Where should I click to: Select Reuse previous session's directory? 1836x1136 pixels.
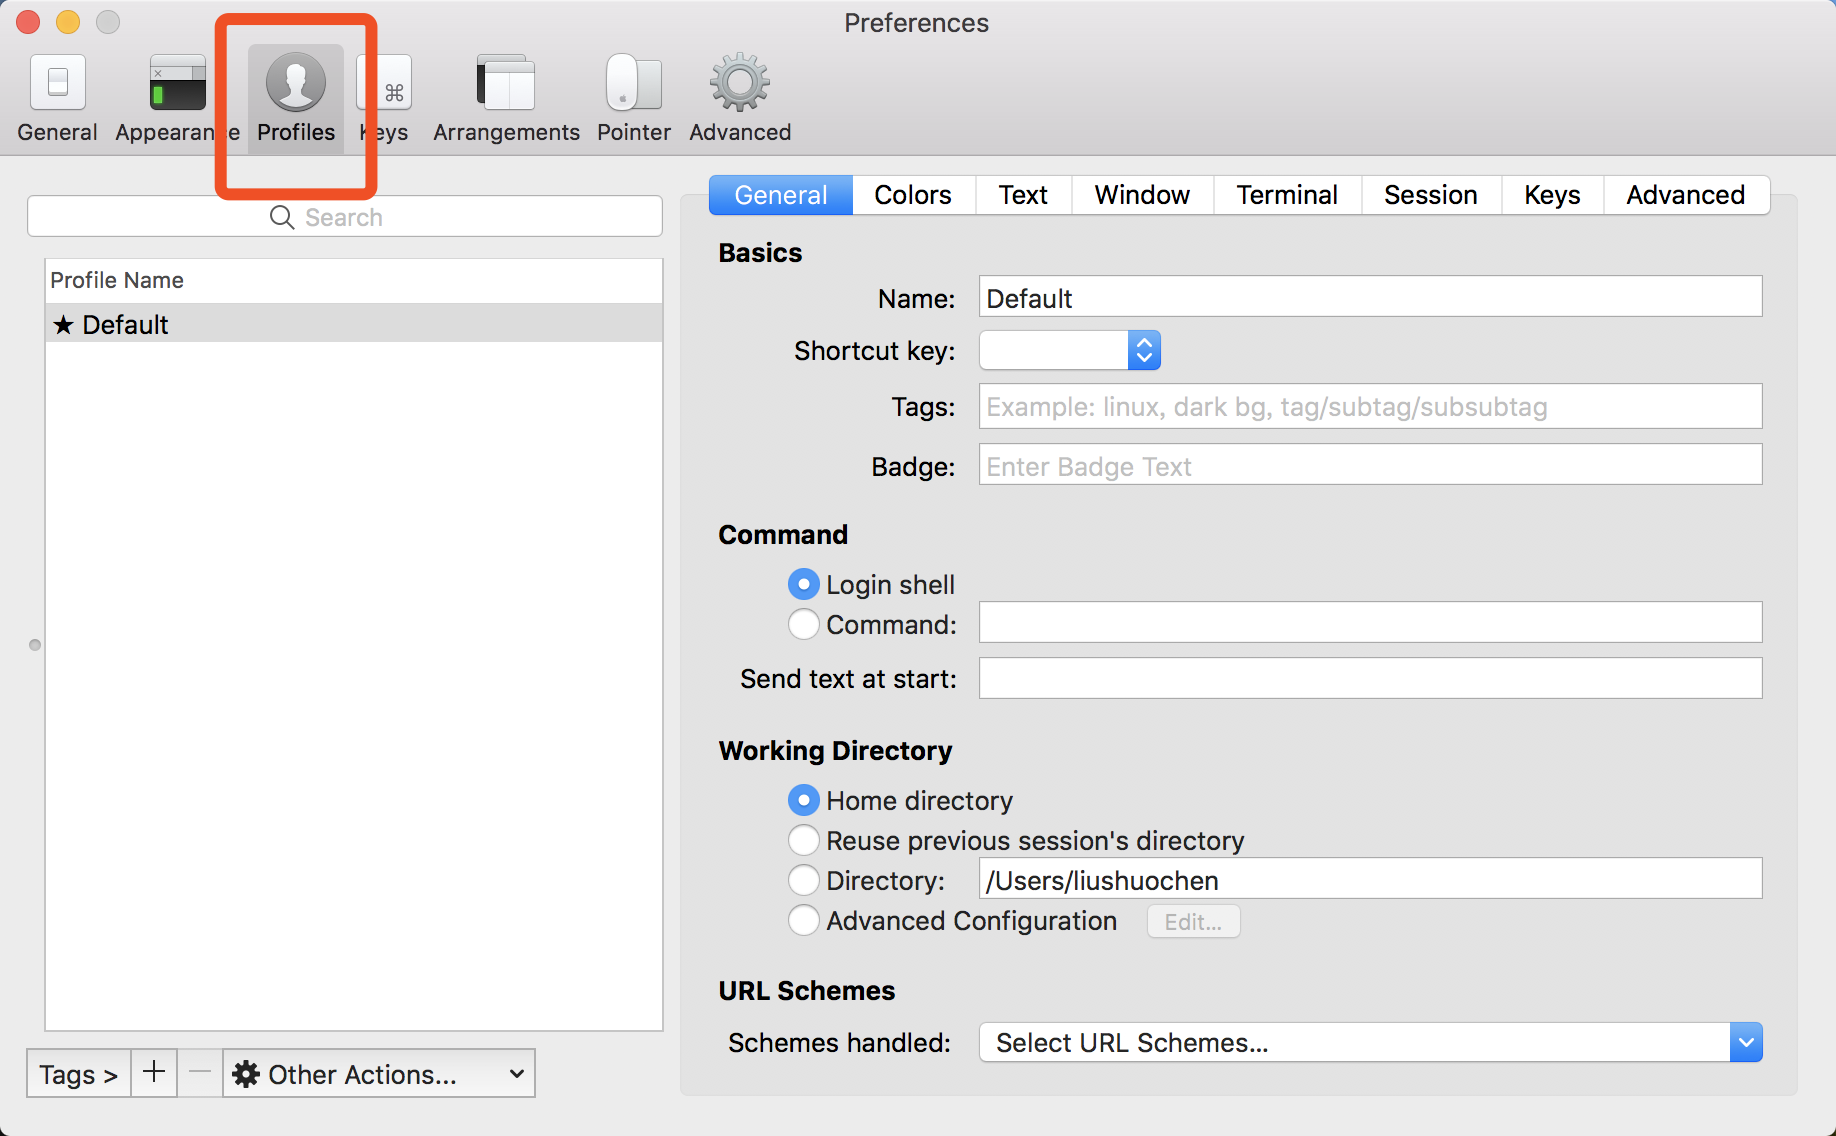pos(803,840)
